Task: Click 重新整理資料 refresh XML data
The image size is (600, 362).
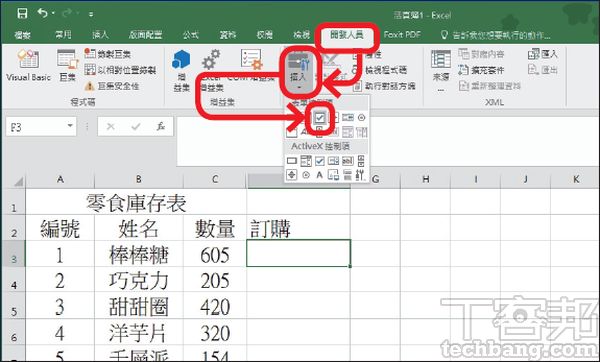Action: point(489,86)
